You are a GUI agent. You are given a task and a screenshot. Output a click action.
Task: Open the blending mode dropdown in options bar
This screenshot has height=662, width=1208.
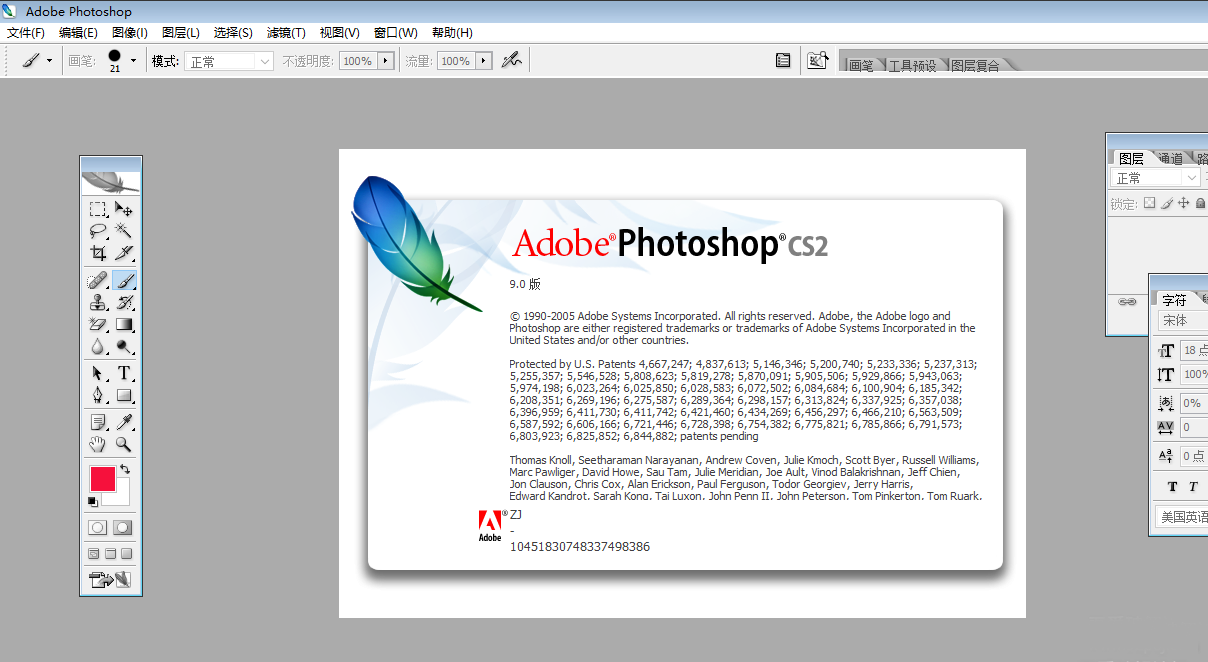[229, 61]
